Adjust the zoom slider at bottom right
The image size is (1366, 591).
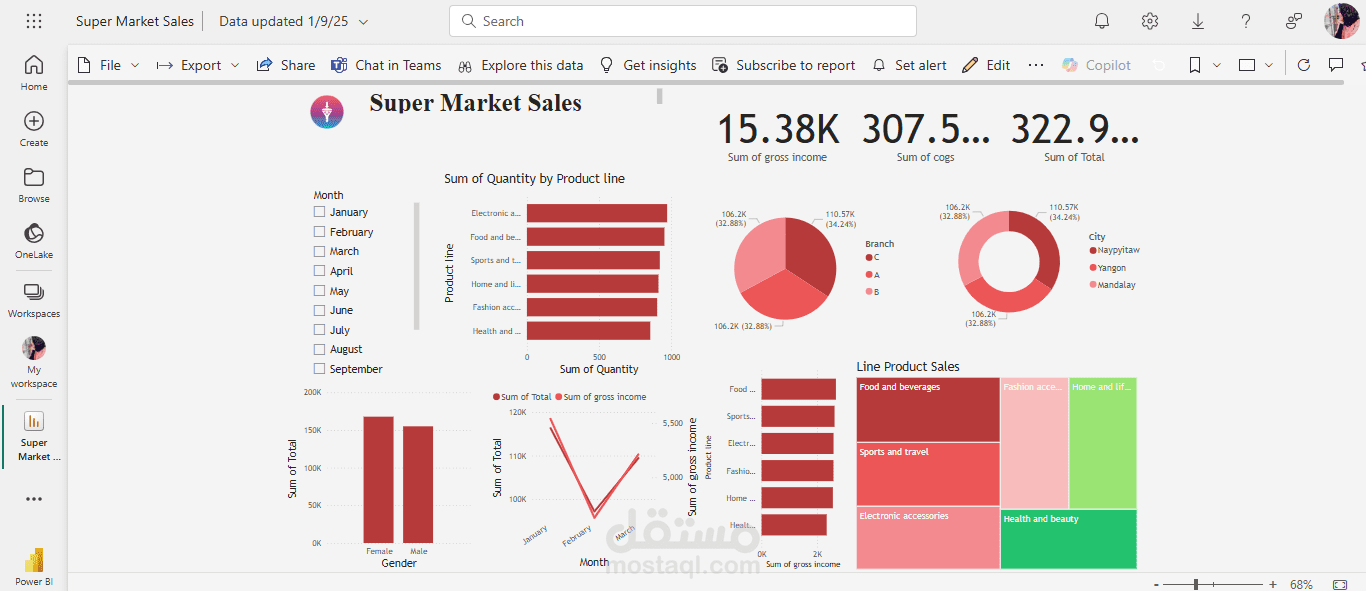coord(1196,583)
